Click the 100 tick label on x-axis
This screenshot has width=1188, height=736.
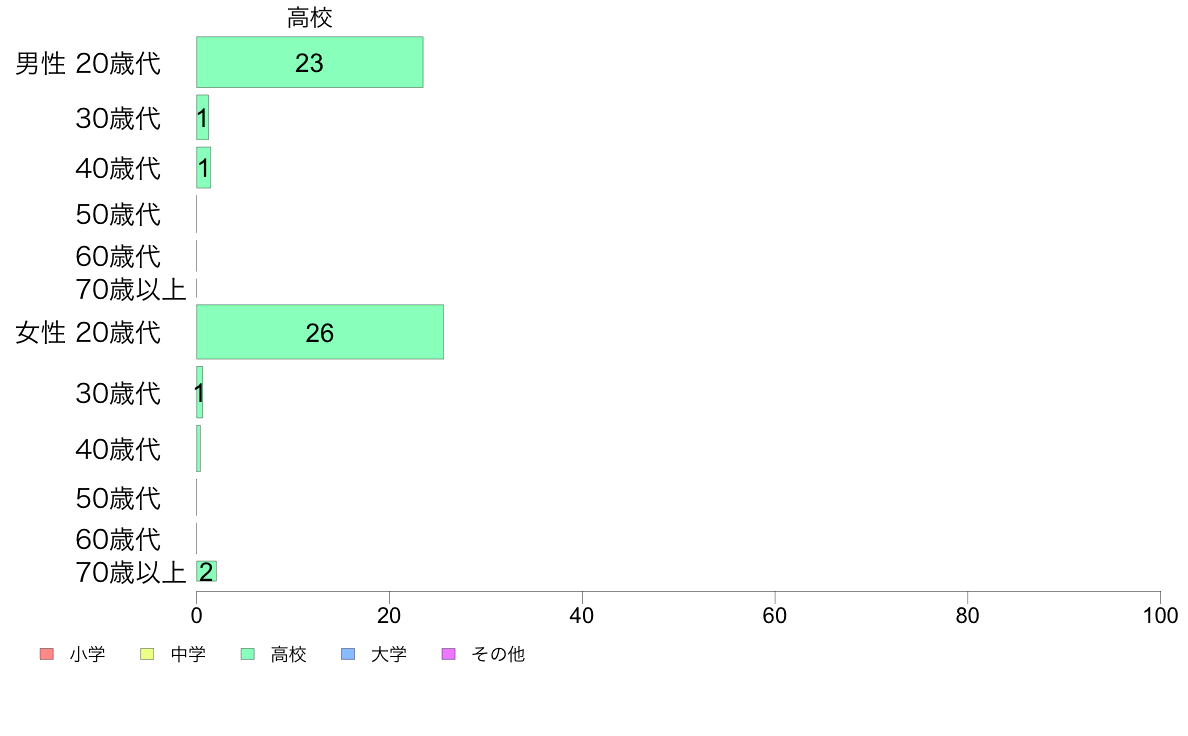click(1160, 615)
